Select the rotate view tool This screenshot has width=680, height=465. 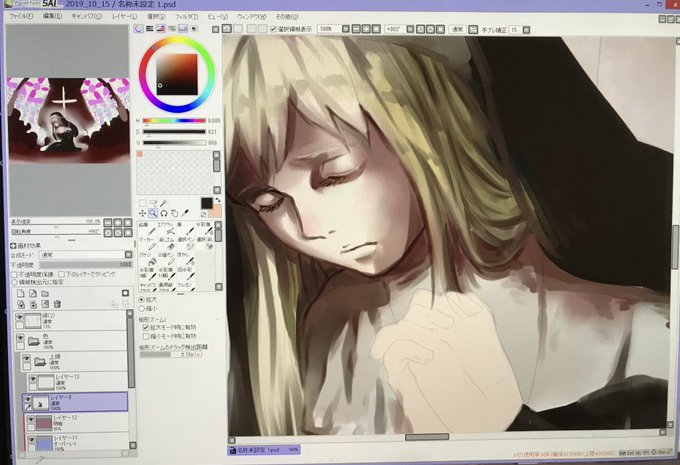coord(163,213)
